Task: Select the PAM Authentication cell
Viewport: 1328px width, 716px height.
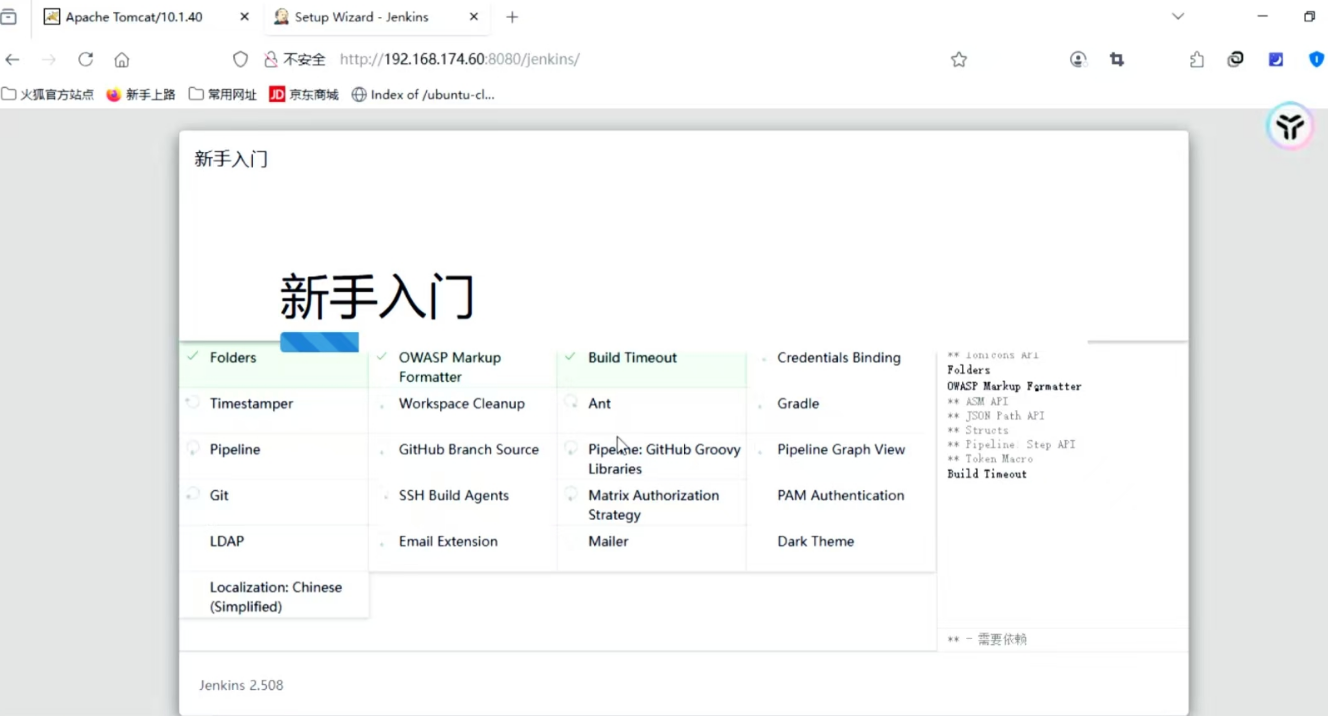Action: tap(841, 502)
